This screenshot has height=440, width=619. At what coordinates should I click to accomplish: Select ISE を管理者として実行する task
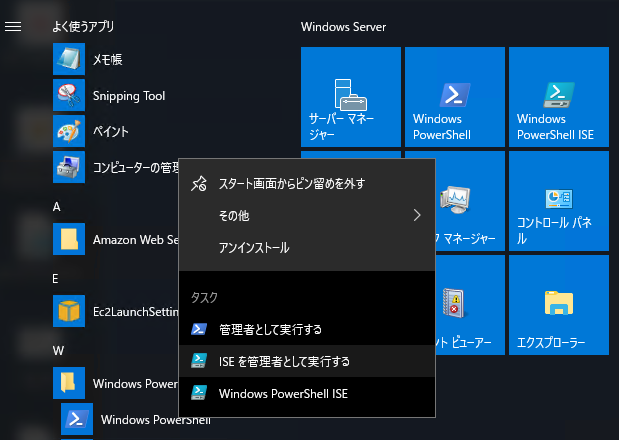(x=307, y=361)
